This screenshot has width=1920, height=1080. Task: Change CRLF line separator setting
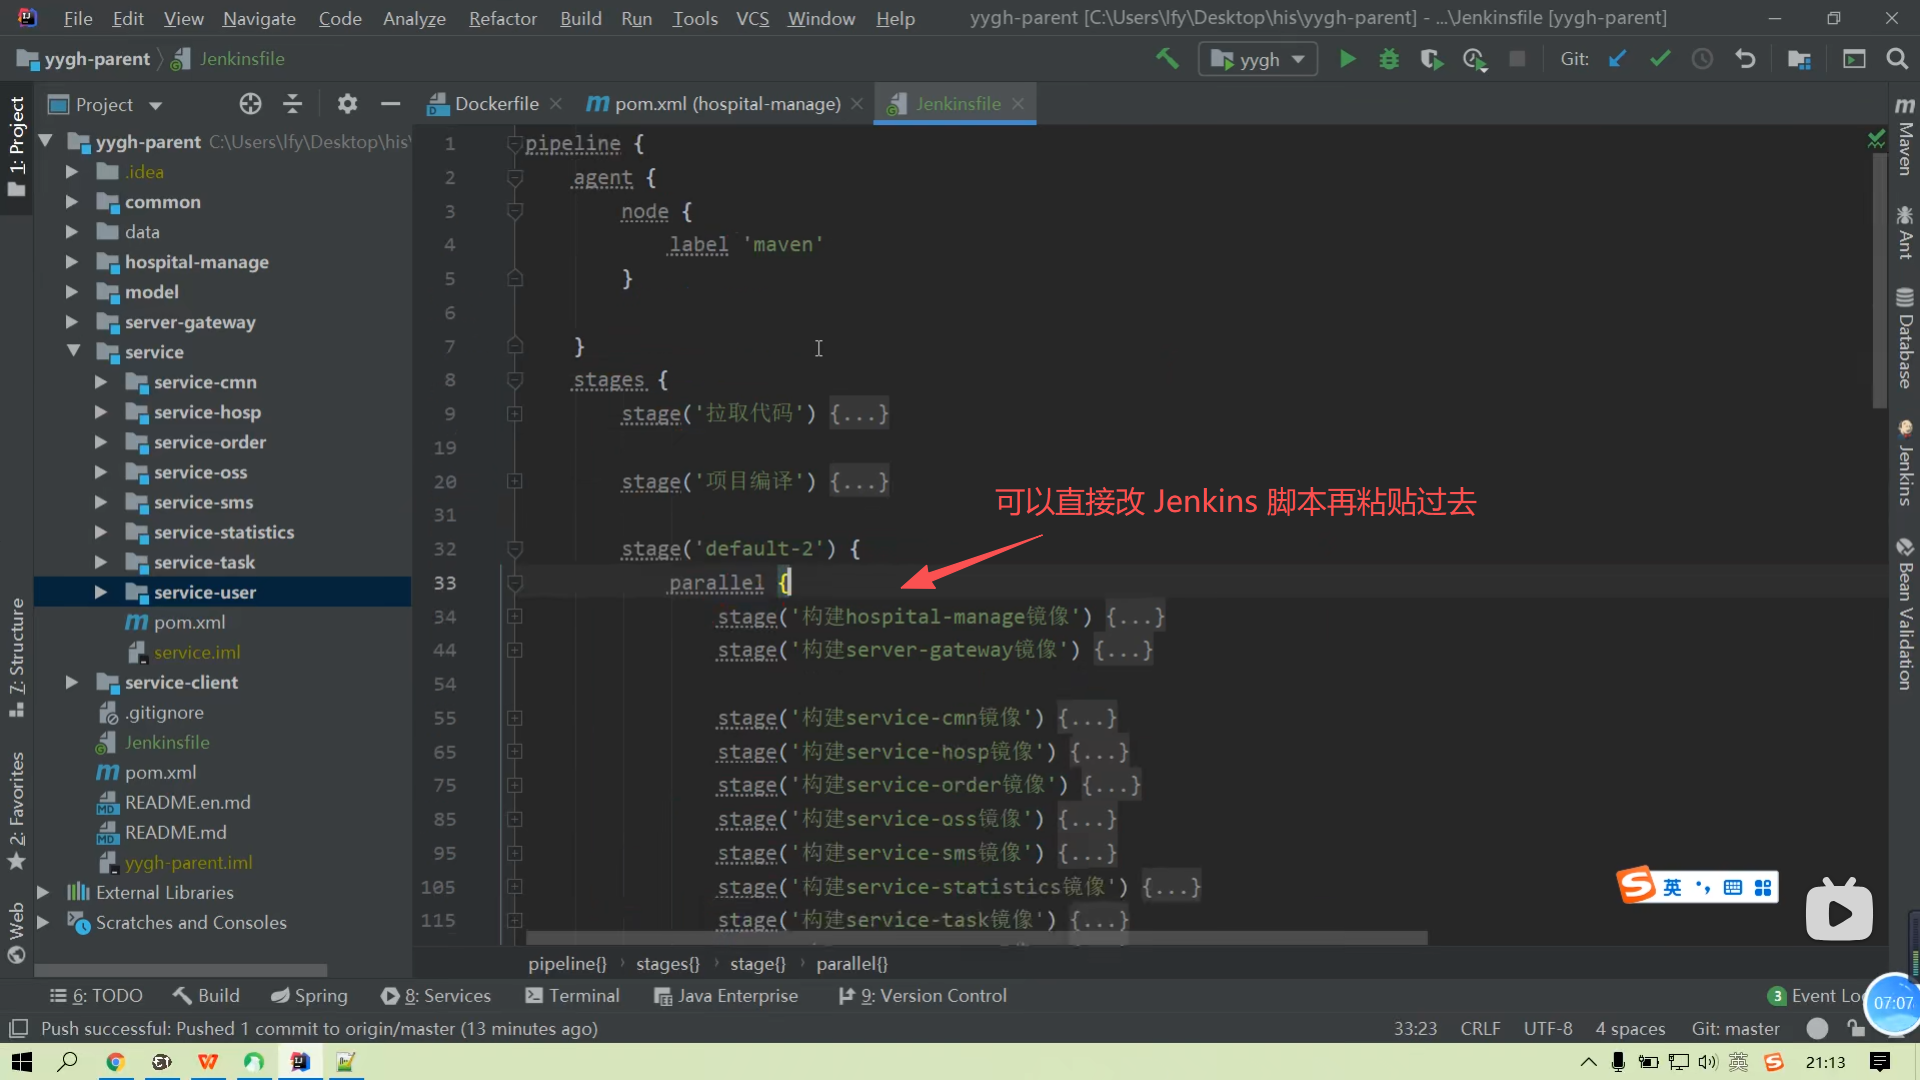[x=1480, y=1028]
